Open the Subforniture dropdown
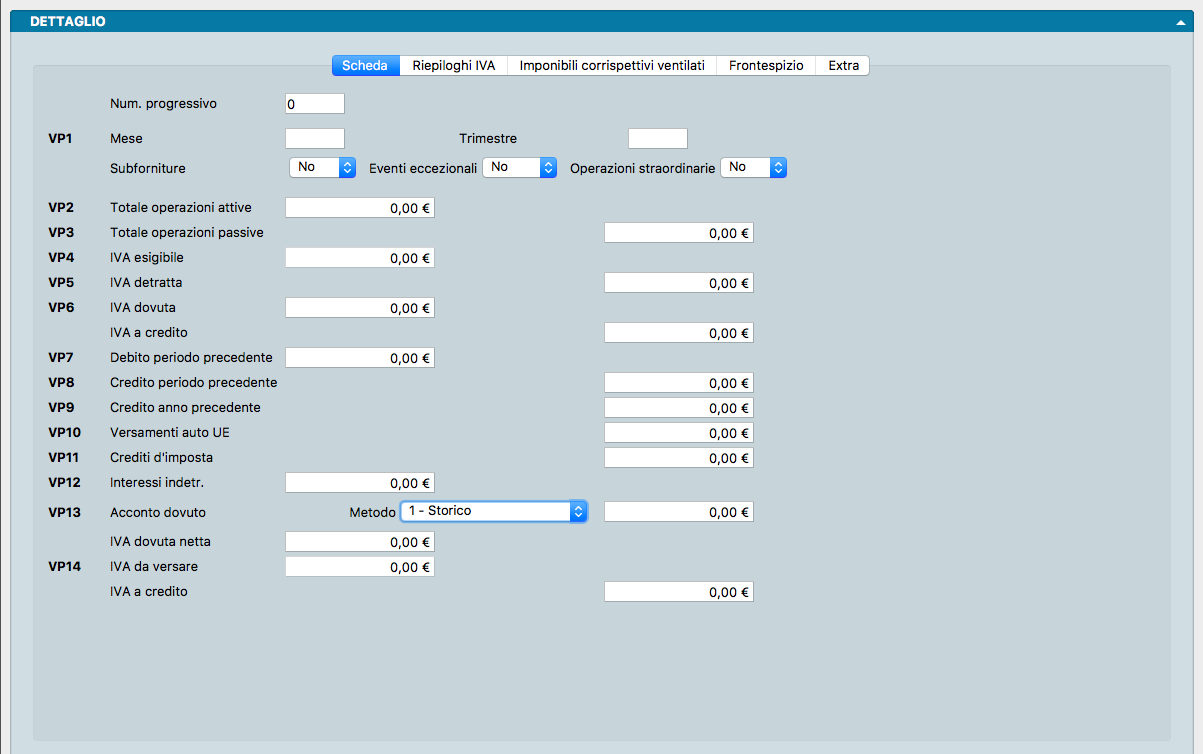Viewport: 1203px width, 754px height. click(x=322, y=168)
